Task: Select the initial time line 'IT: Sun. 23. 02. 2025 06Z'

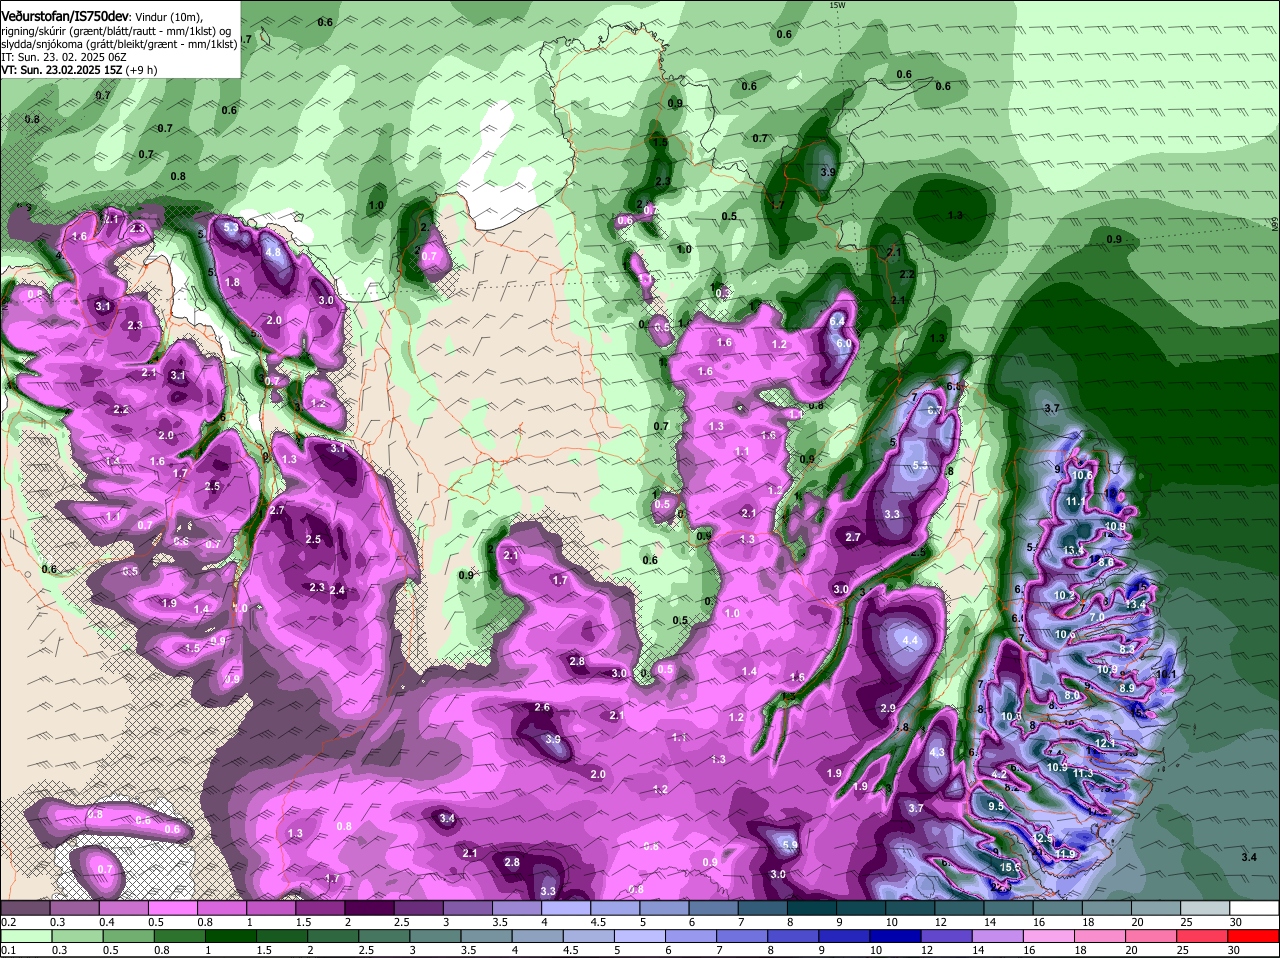Action: [64, 57]
